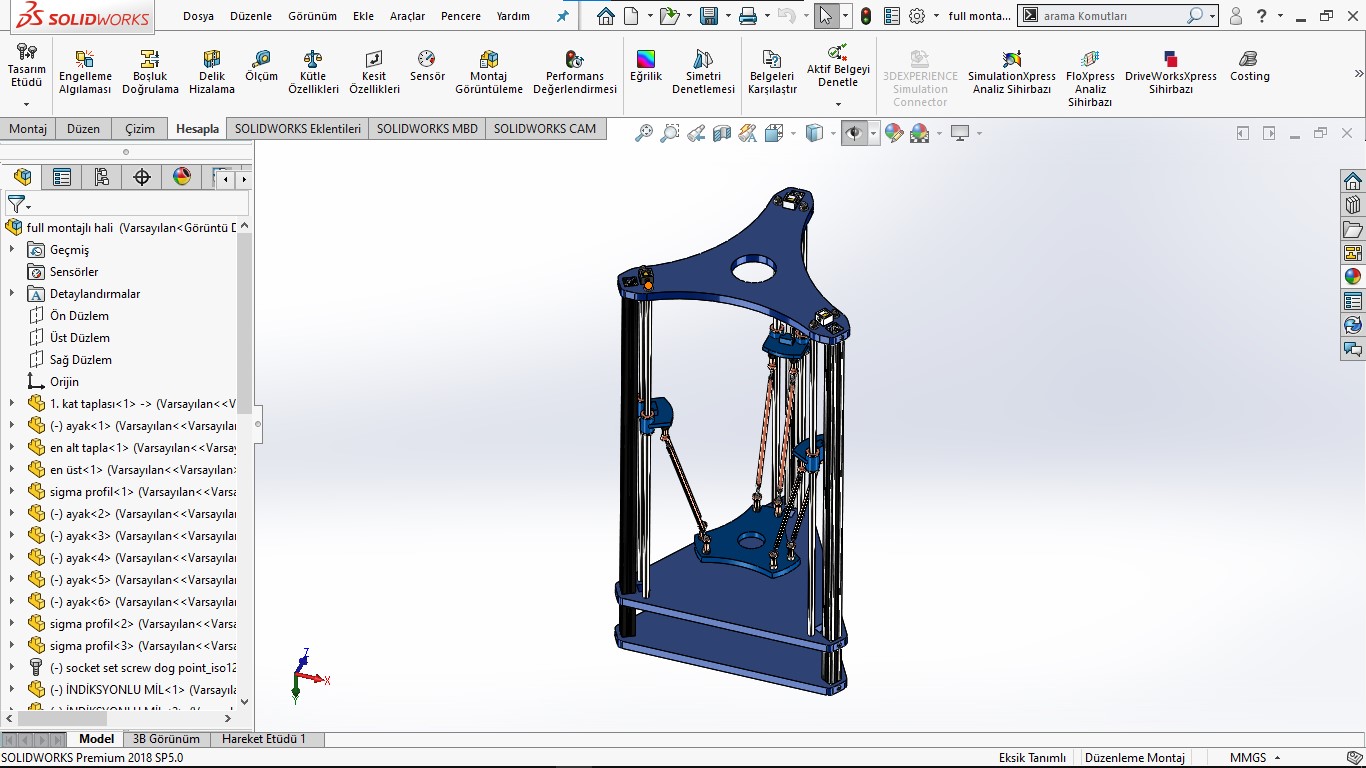Screen dimensions: 1366x768
Task: Open SOLIDWORKS CAM tab
Action: pyautogui.click(x=544, y=129)
